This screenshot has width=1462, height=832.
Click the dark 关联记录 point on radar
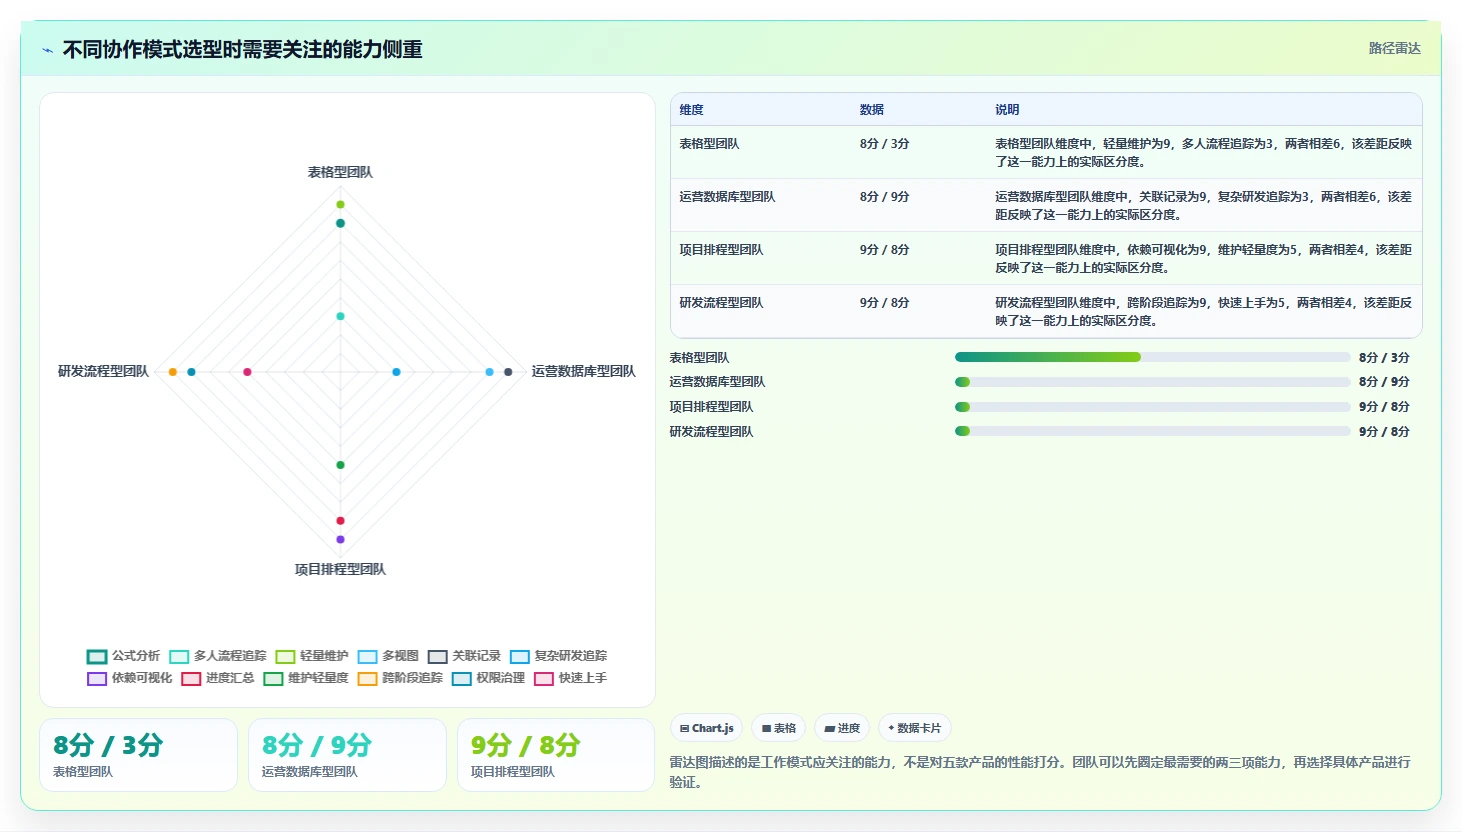[508, 372]
